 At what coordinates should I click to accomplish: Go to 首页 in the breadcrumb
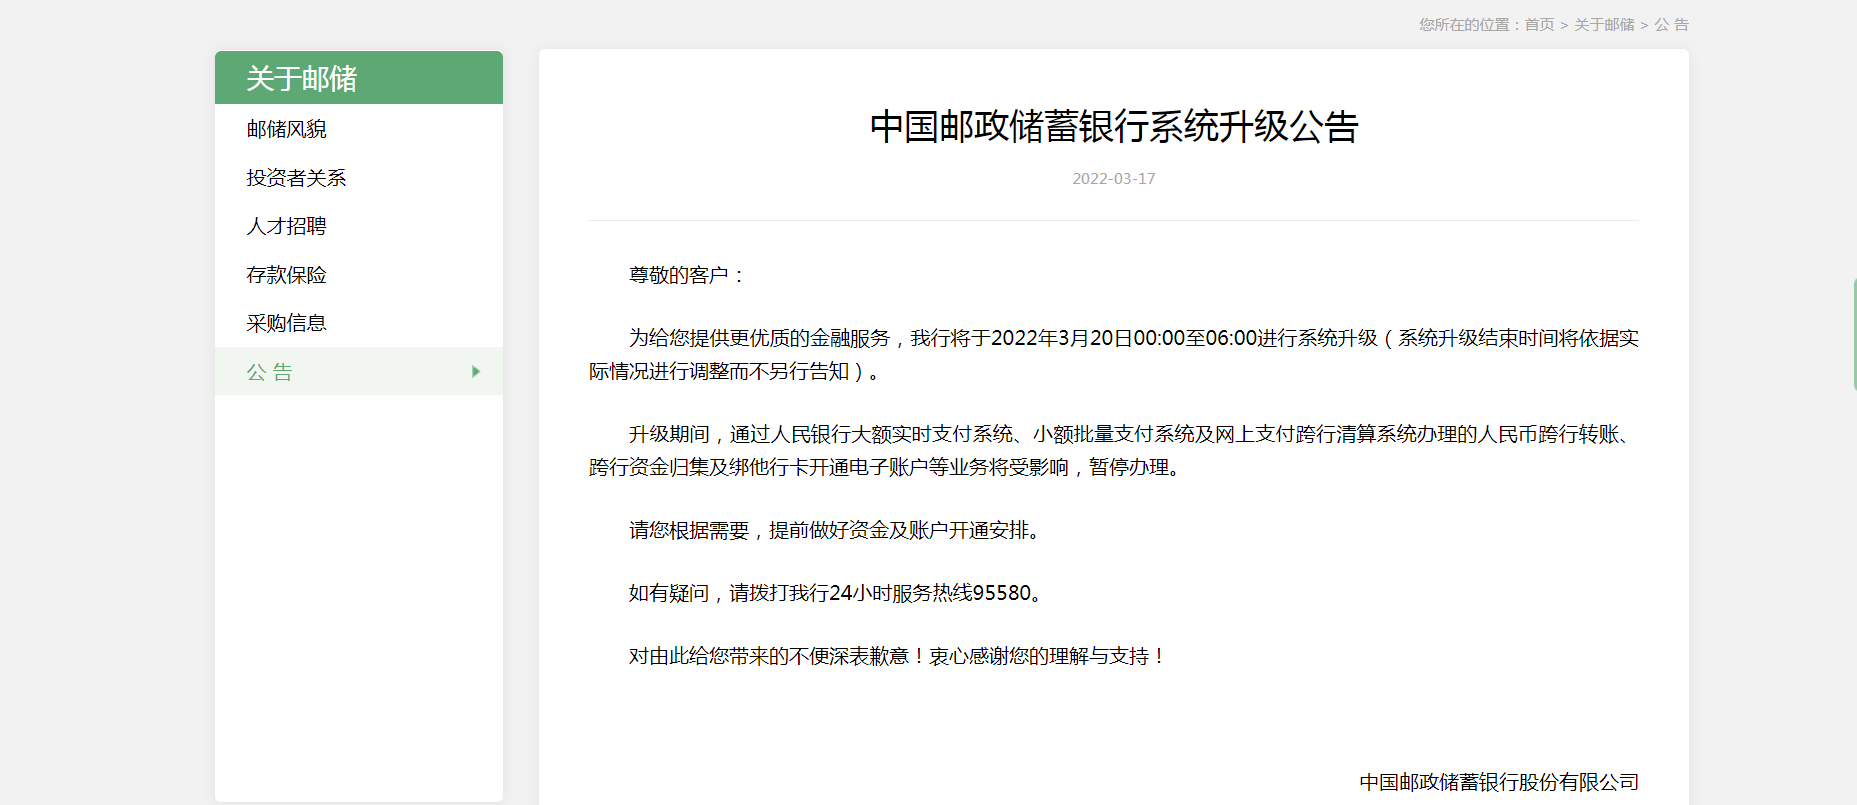[1539, 25]
